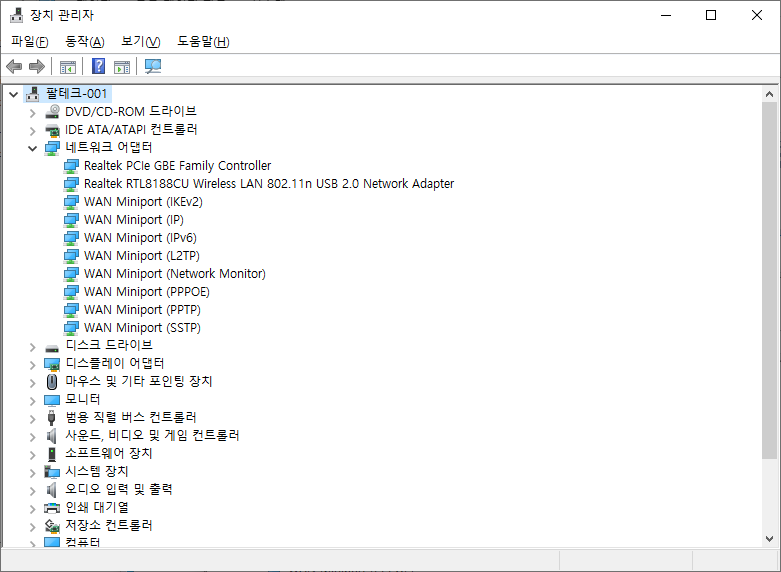This screenshot has height=572, width=781.
Task: Click the 네트워크 어댑터 category icon
Action: click(52, 148)
